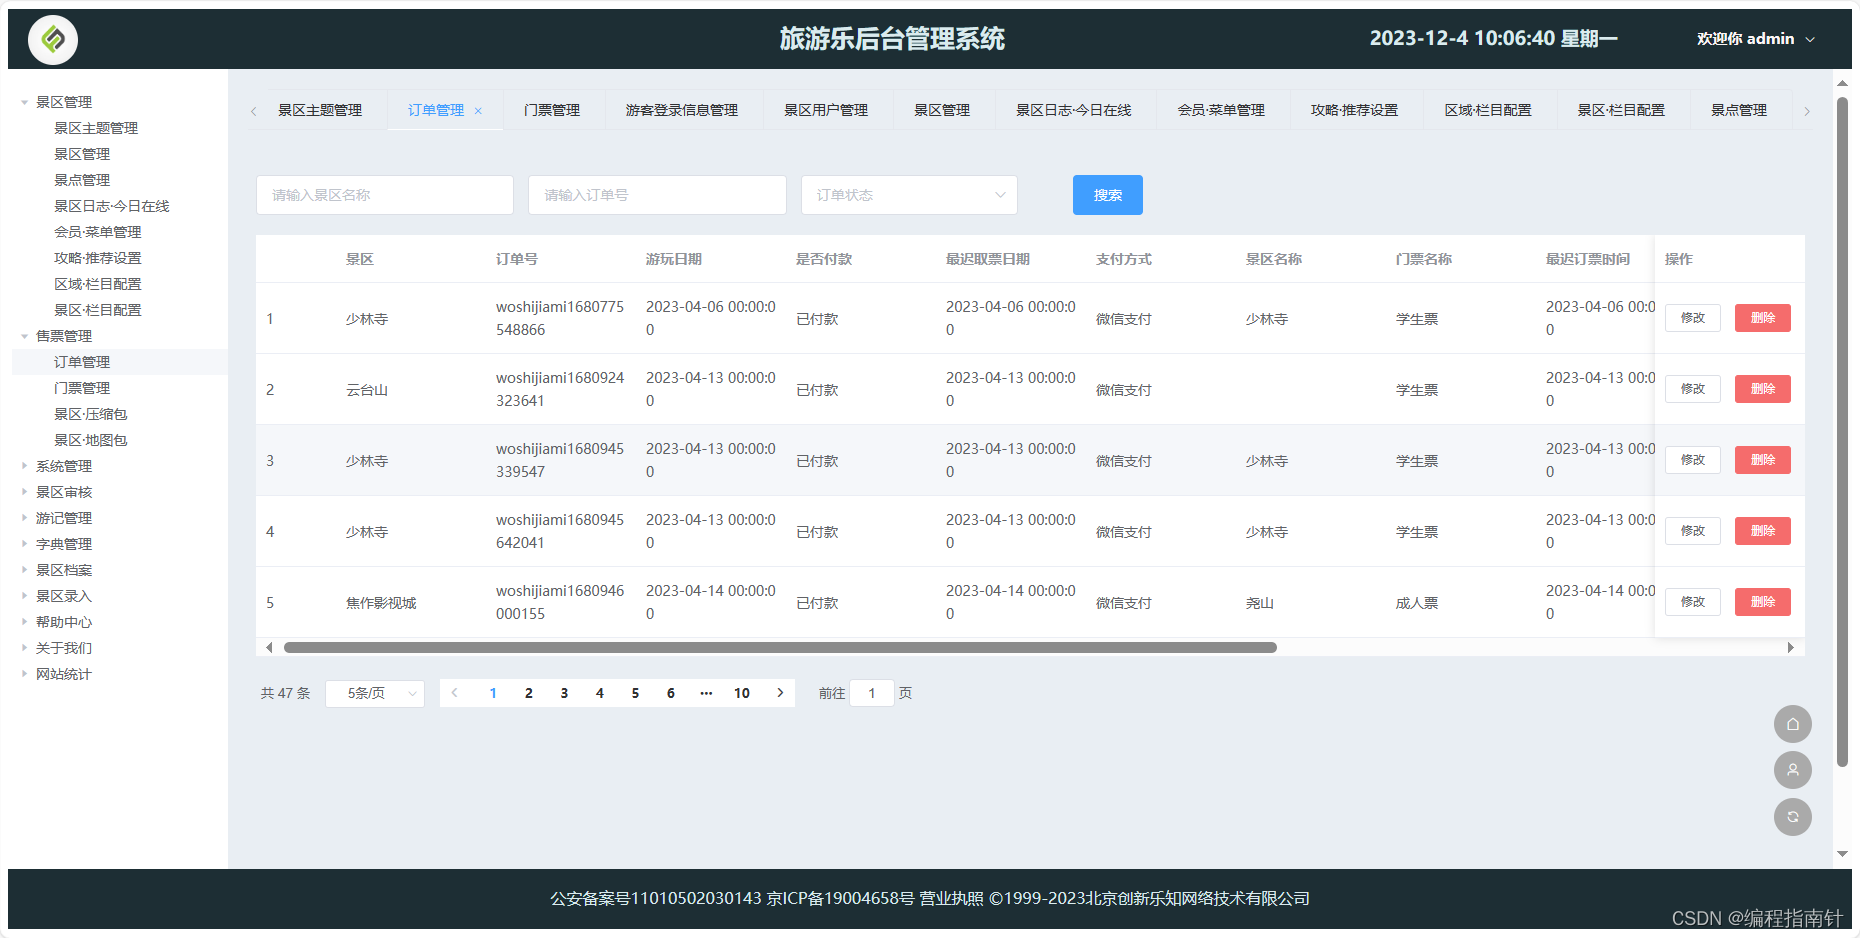Click 修改 for order row 4
The image size is (1860, 938).
[x=1693, y=531]
